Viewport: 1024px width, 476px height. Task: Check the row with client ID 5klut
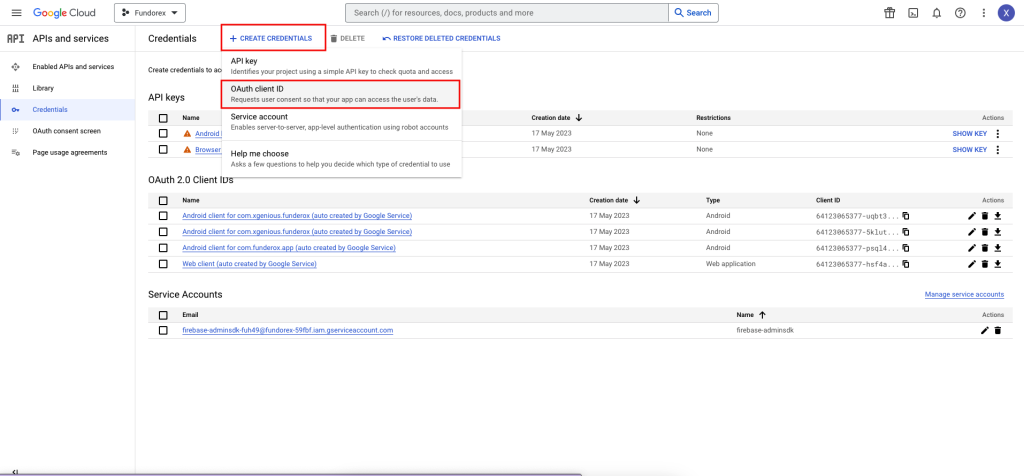tap(163, 232)
